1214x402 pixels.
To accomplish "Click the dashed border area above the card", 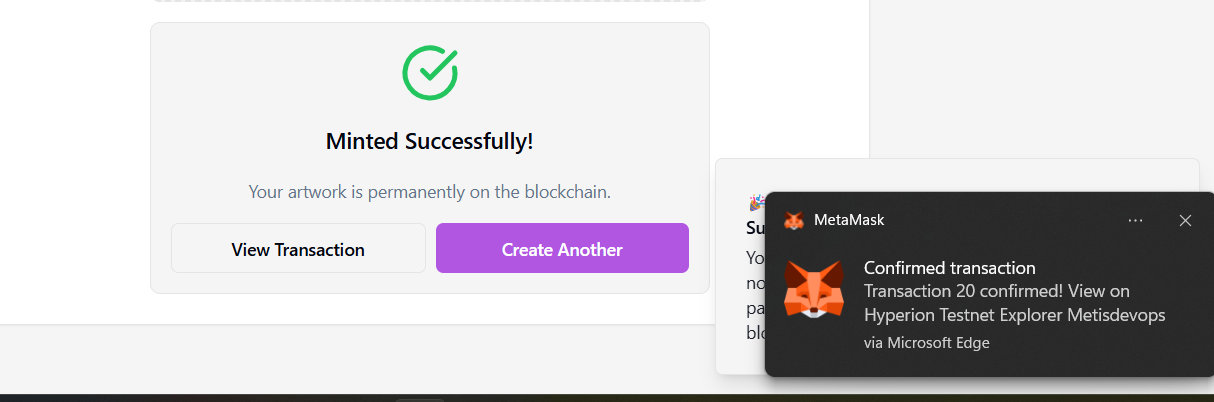I will tap(430, 1).
